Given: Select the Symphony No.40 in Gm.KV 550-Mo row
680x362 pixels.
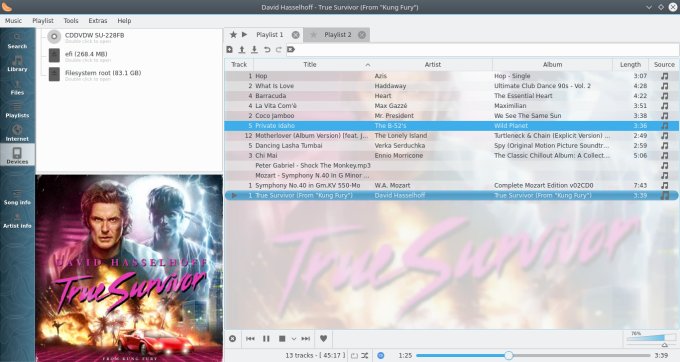Looking at the screenshot, I should pos(452,186).
